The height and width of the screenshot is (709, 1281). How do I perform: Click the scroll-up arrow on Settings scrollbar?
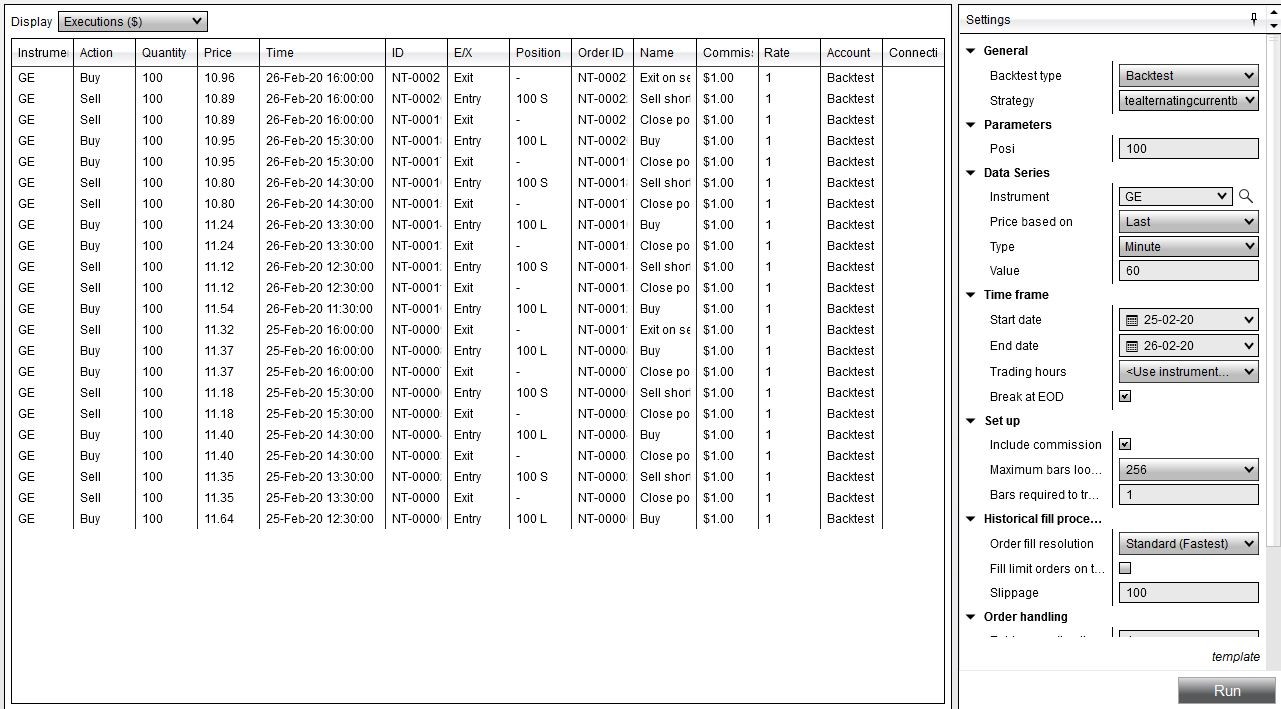pos(1273,11)
